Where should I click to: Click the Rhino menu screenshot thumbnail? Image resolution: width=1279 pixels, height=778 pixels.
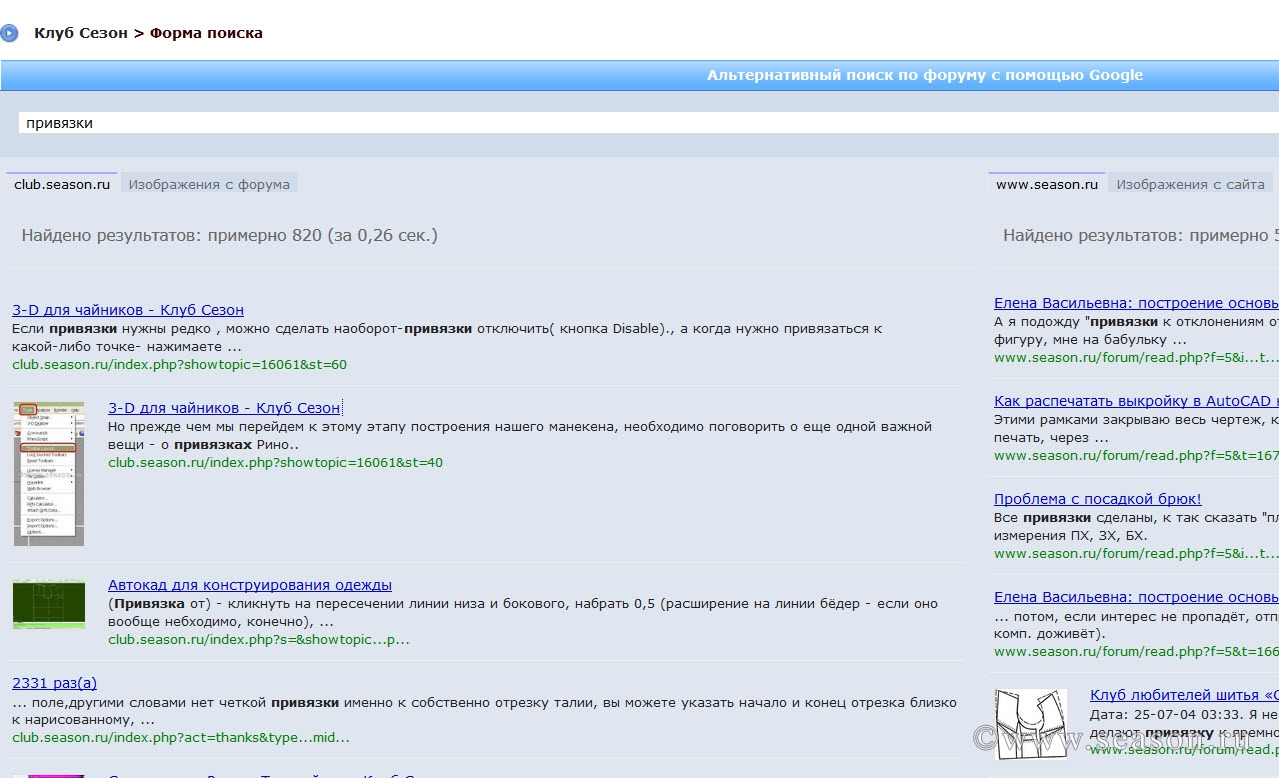pyautogui.click(x=49, y=473)
